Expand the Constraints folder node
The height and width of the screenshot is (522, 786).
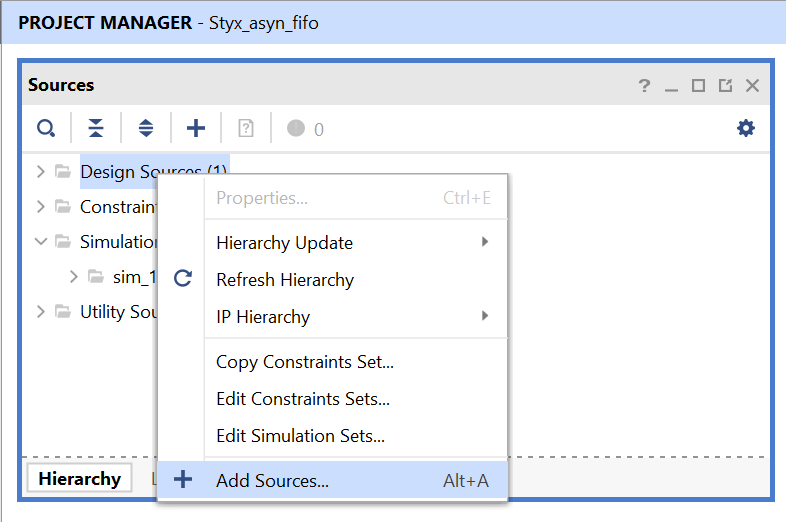40,207
